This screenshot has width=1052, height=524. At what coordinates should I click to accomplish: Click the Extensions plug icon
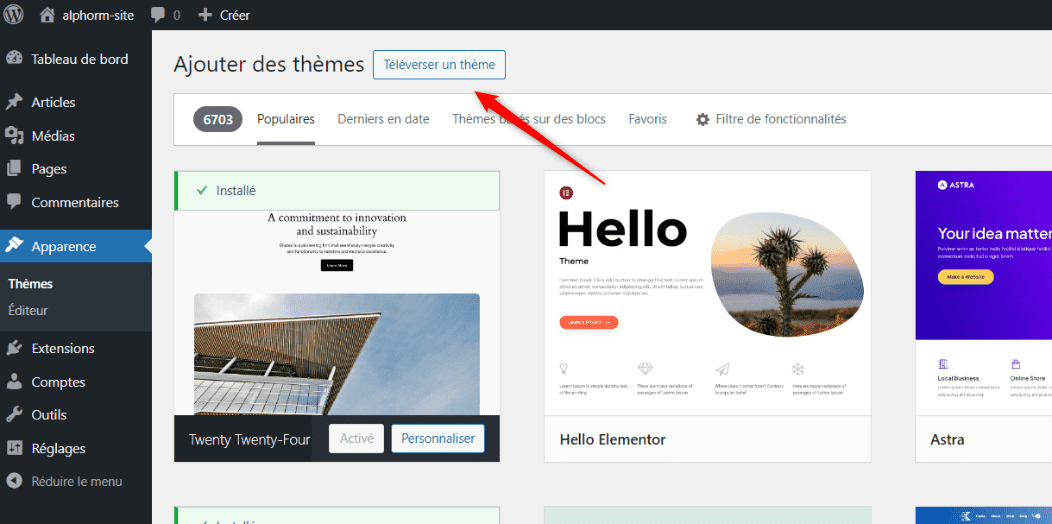pos(14,348)
